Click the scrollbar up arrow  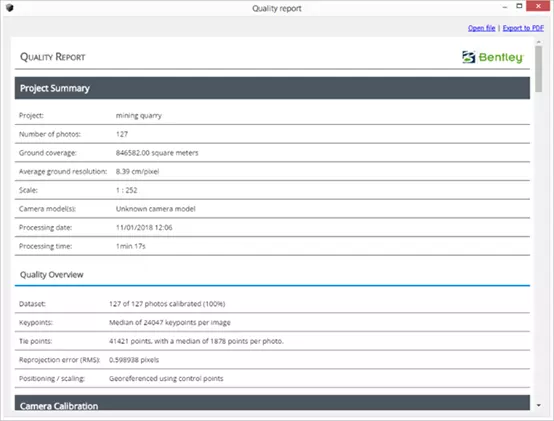tap(538, 42)
